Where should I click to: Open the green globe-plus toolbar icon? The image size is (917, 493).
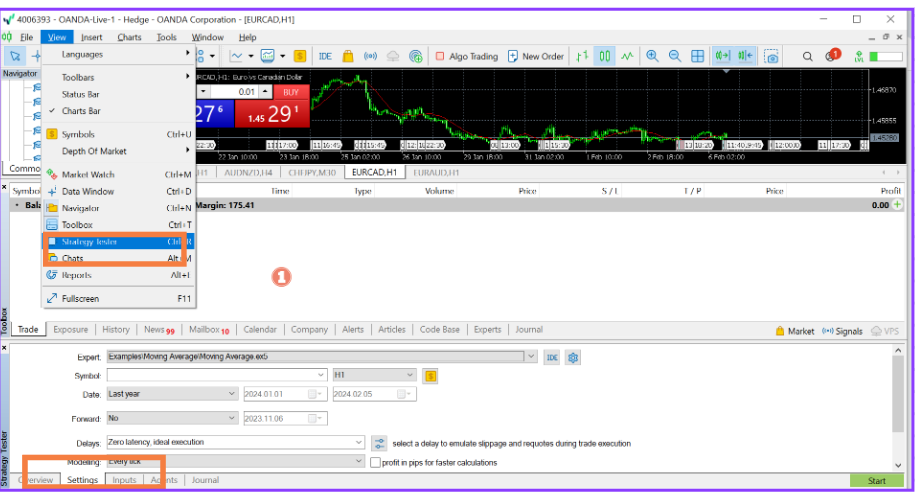click(416, 56)
